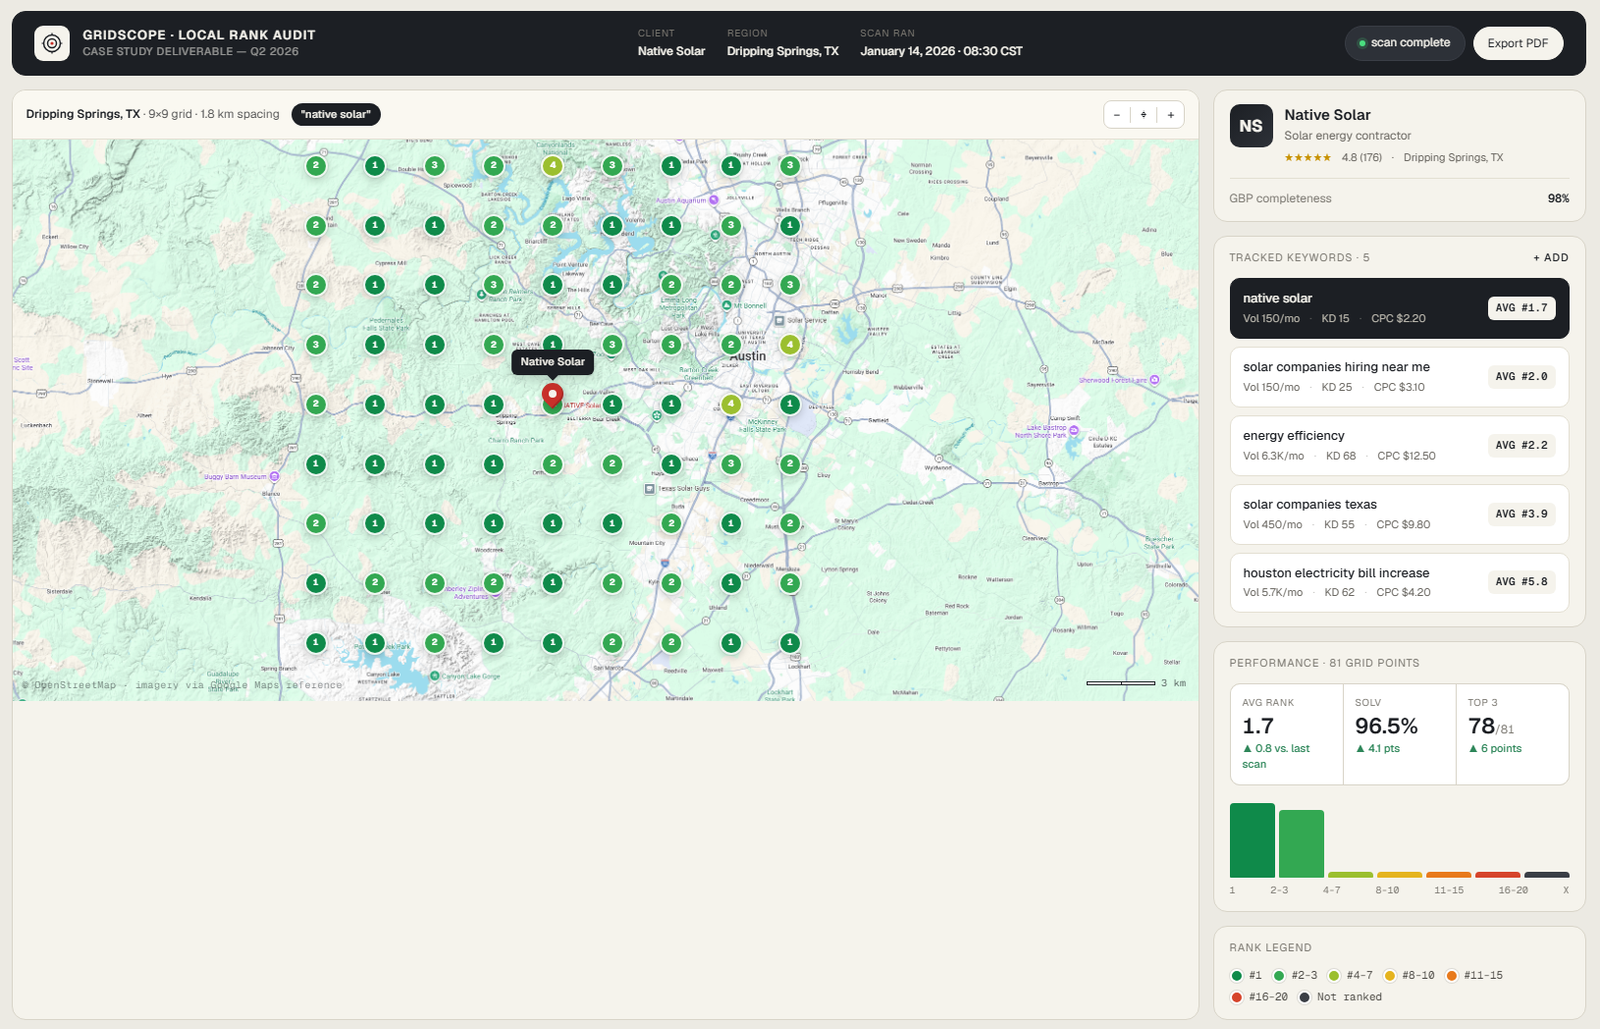Click the #4-7 lime legend swatch
The height and width of the screenshot is (1029, 1600).
click(1334, 976)
